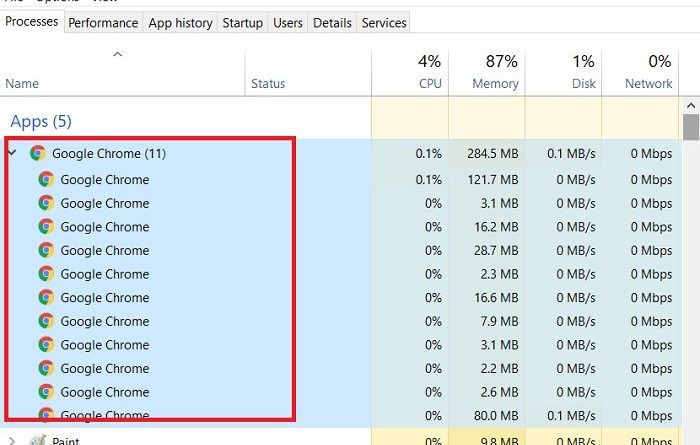Screen dimensions: 700x445
Task: Switch to the Startup tab
Action: (x=242, y=23)
